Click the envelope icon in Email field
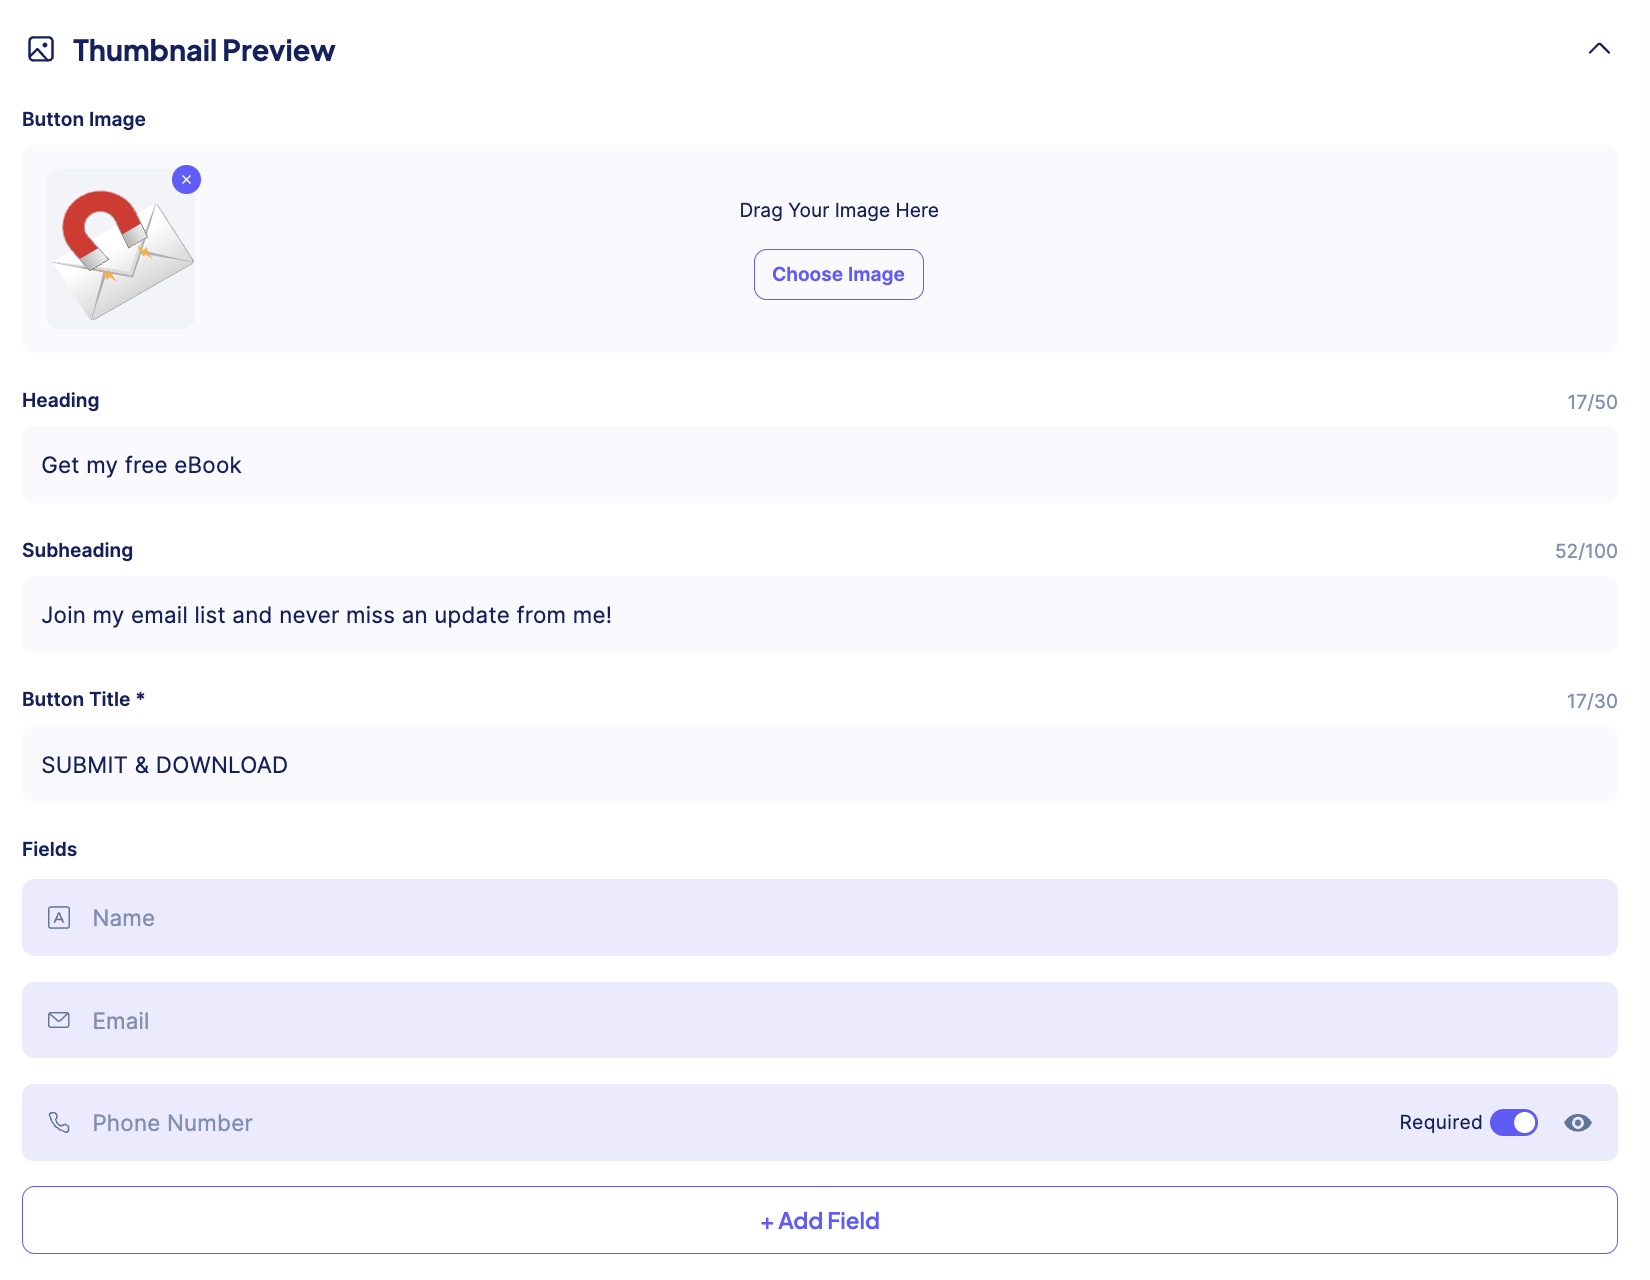Viewport: 1650px width, 1280px height. click(59, 1020)
